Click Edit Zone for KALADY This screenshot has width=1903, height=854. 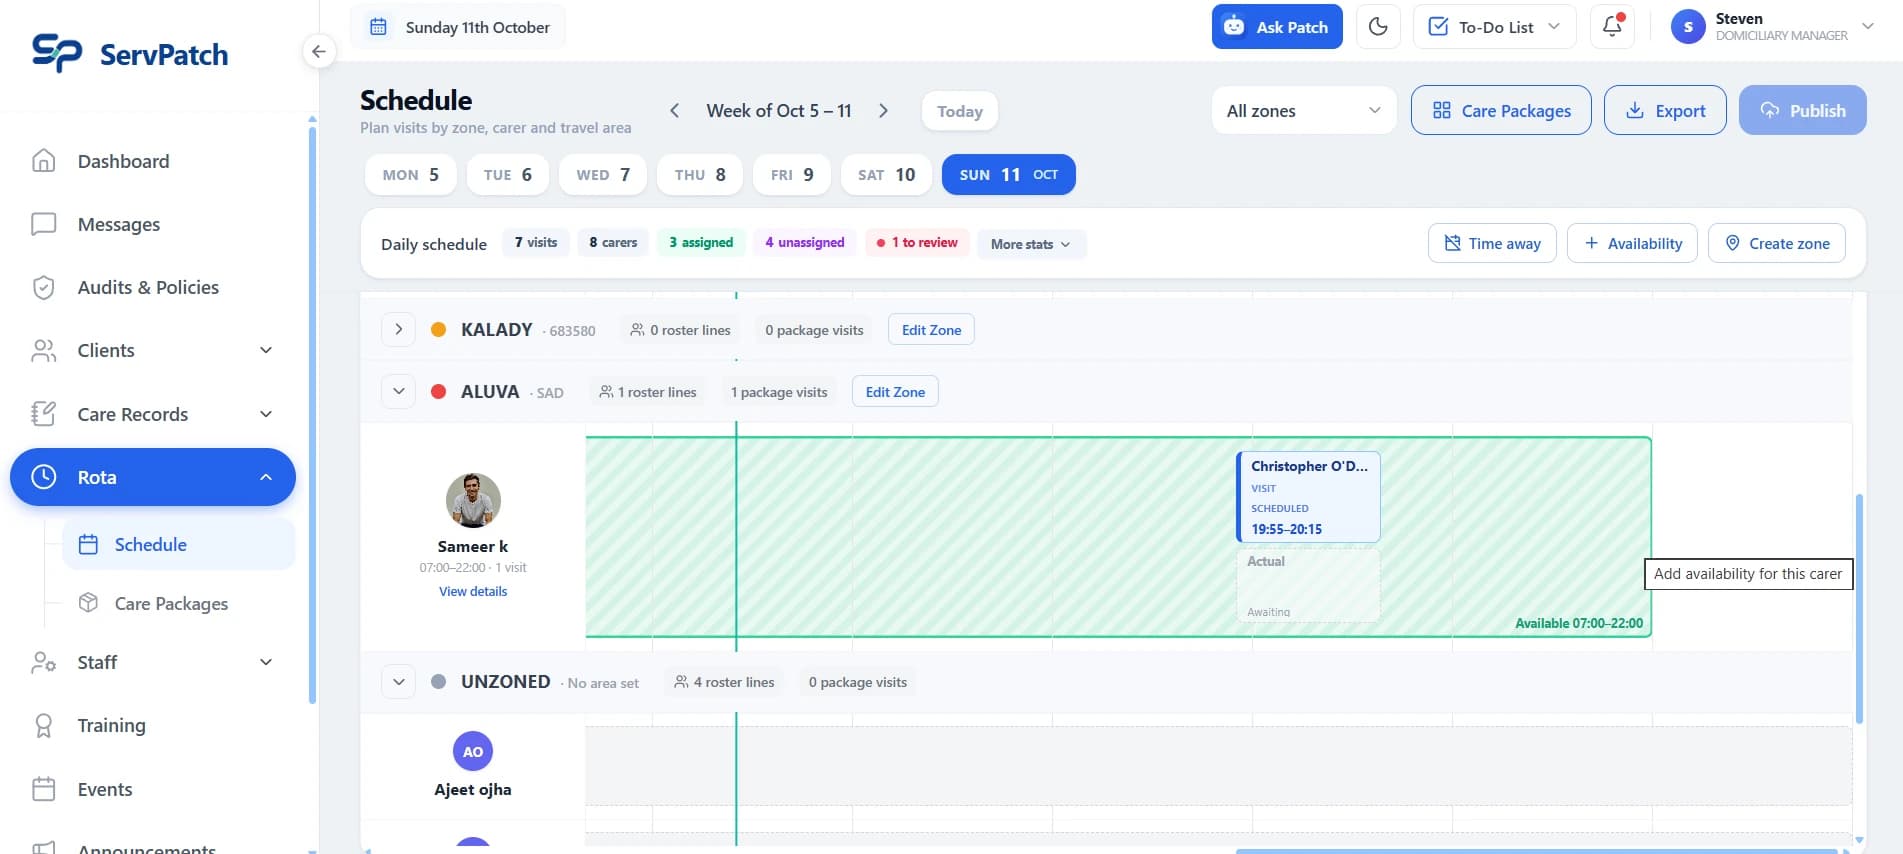[931, 329]
